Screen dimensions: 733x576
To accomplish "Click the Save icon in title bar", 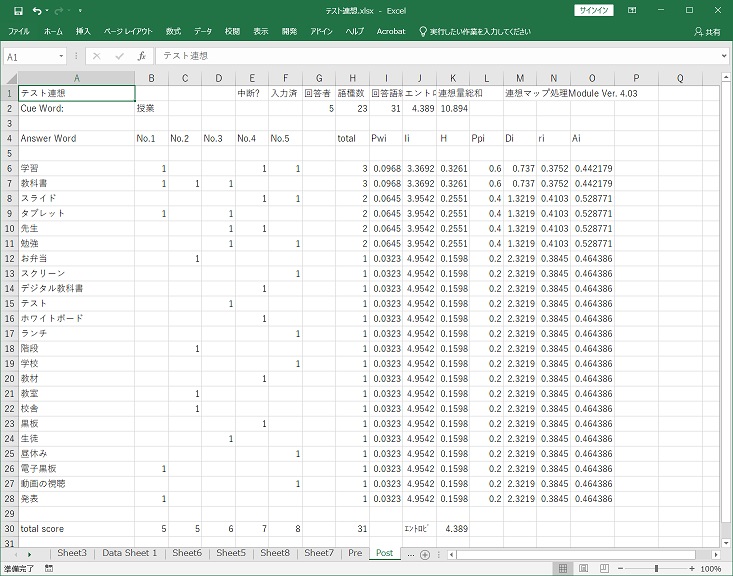I will click(x=18, y=10).
